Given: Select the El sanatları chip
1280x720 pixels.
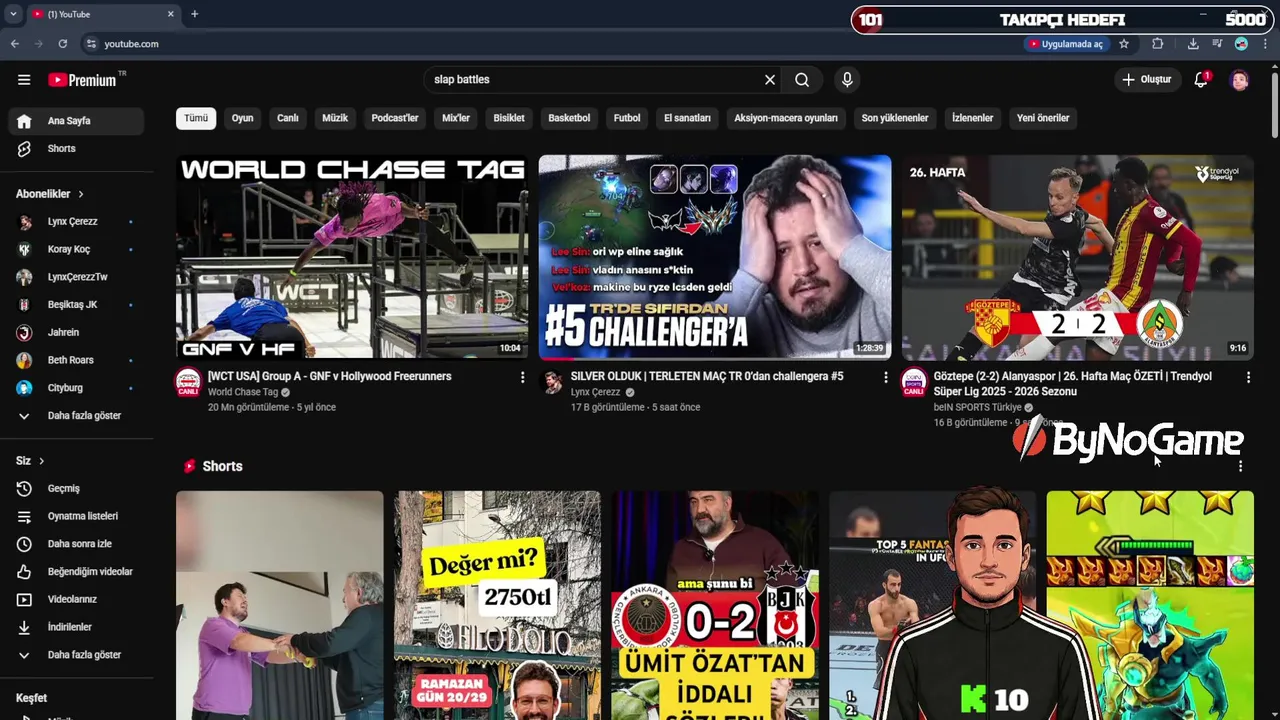Looking at the screenshot, I should tap(687, 118).
